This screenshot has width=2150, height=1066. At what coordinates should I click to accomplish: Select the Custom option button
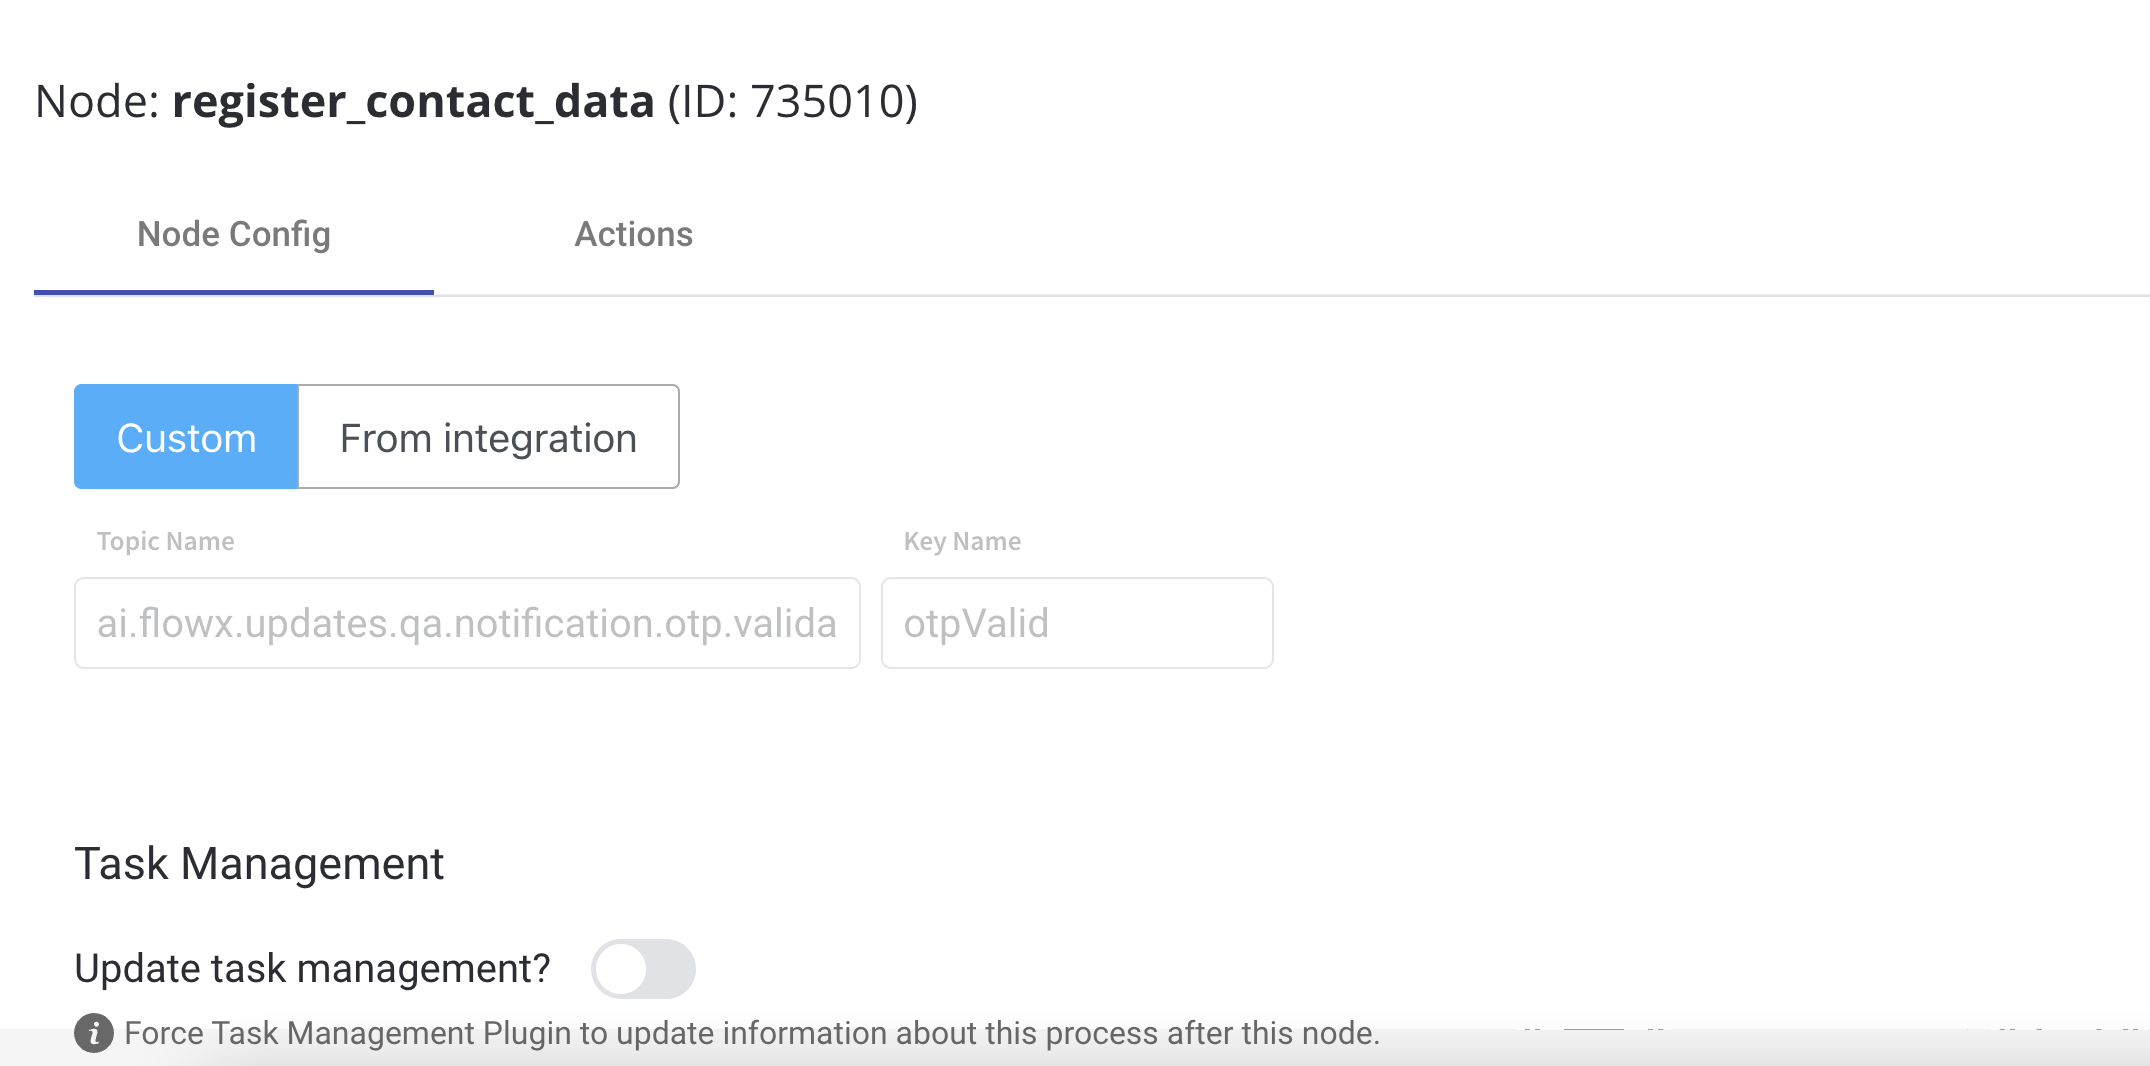186,437
